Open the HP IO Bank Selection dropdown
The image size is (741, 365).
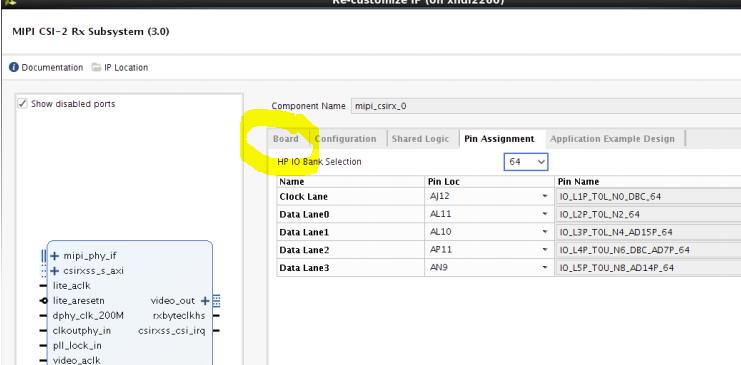(x=526, y=162)
